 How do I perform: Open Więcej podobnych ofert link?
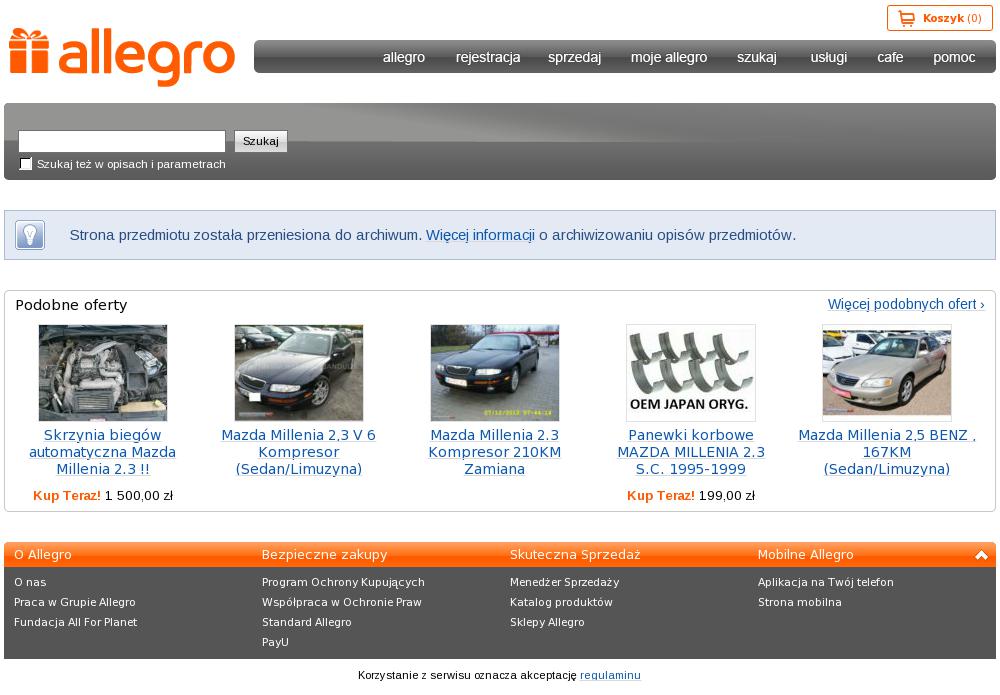906,304
